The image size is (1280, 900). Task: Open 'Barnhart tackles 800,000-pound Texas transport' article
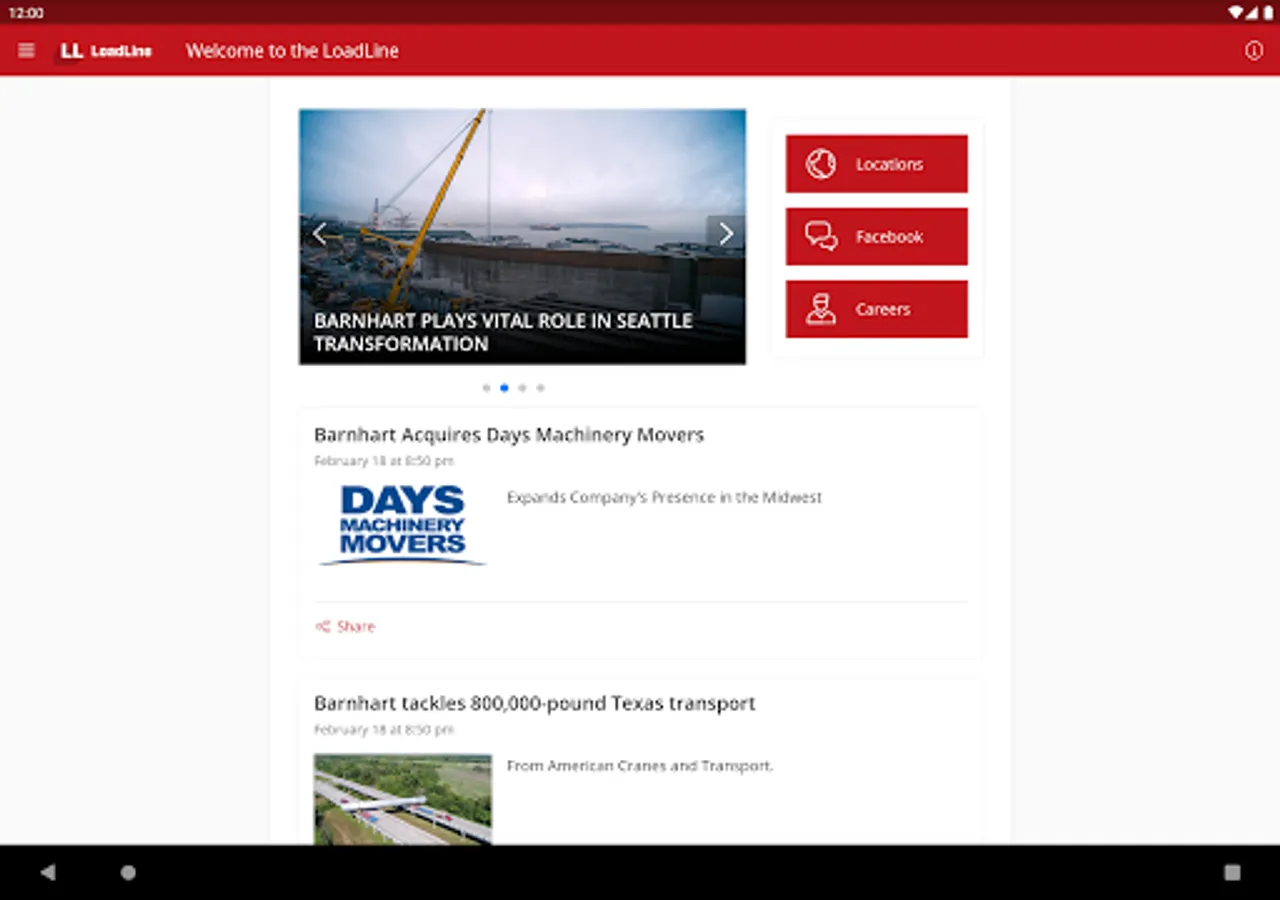pyautogui.click(x=535, y=704)
